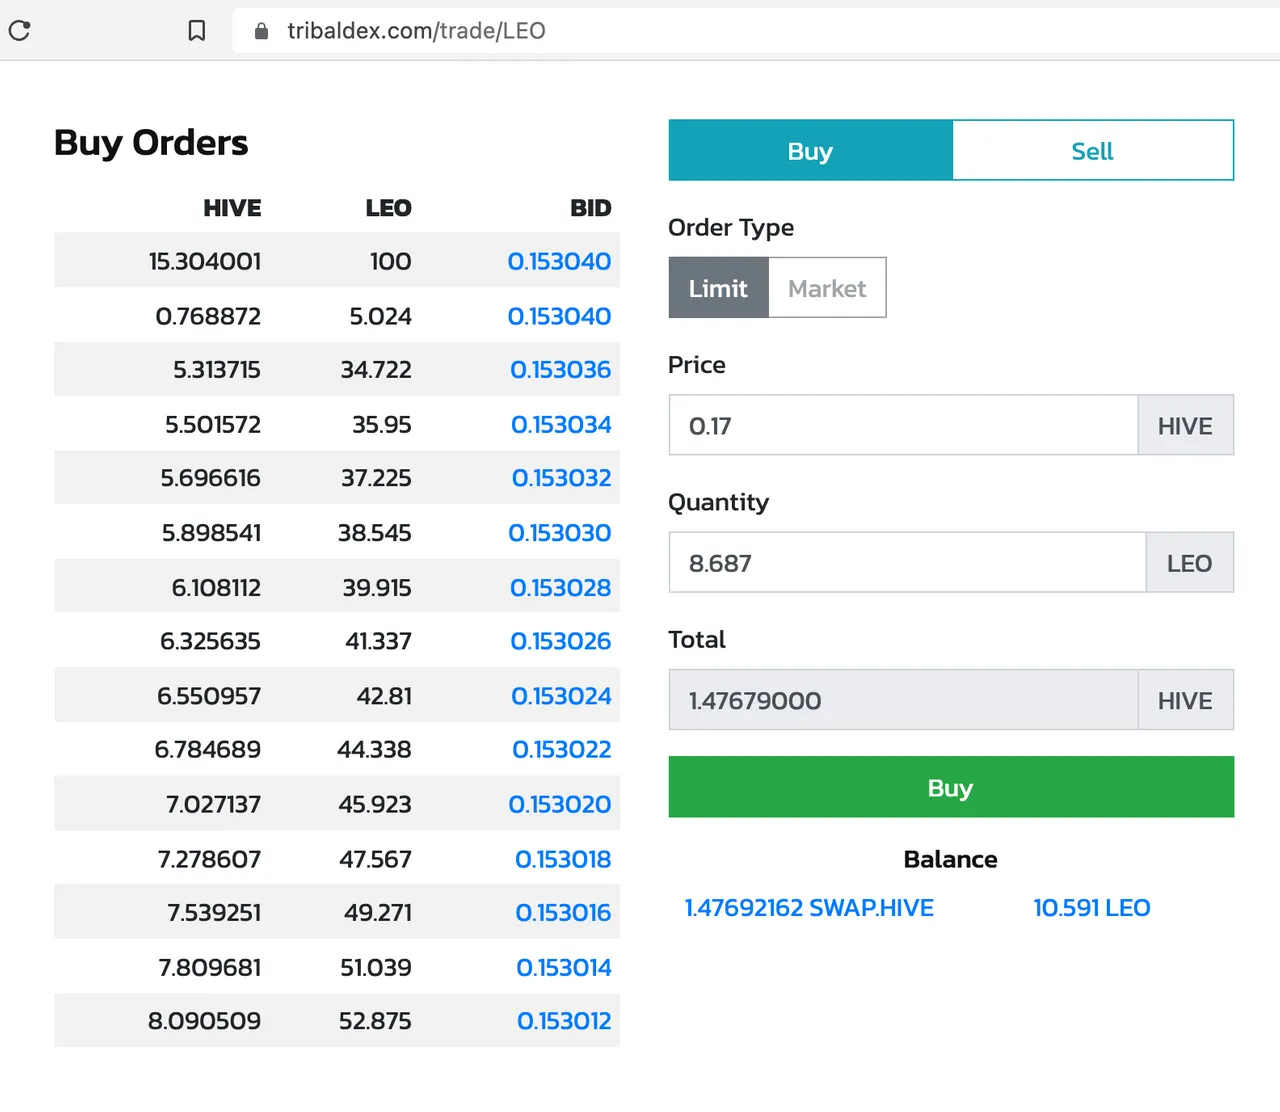Click the LEO amount 51.039

click(x=376, y=967)
